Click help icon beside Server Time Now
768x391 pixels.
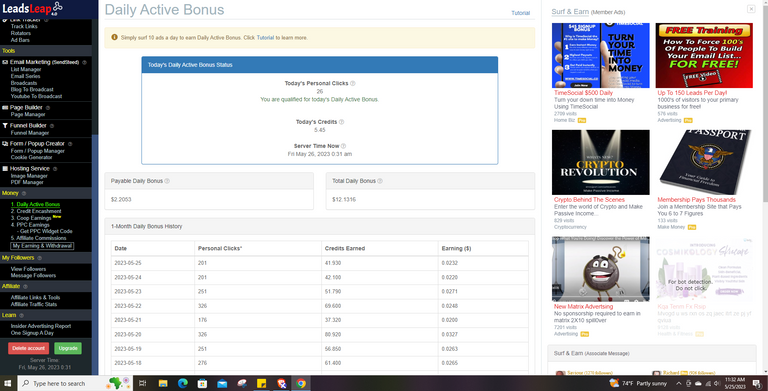[x=343, y=146]
